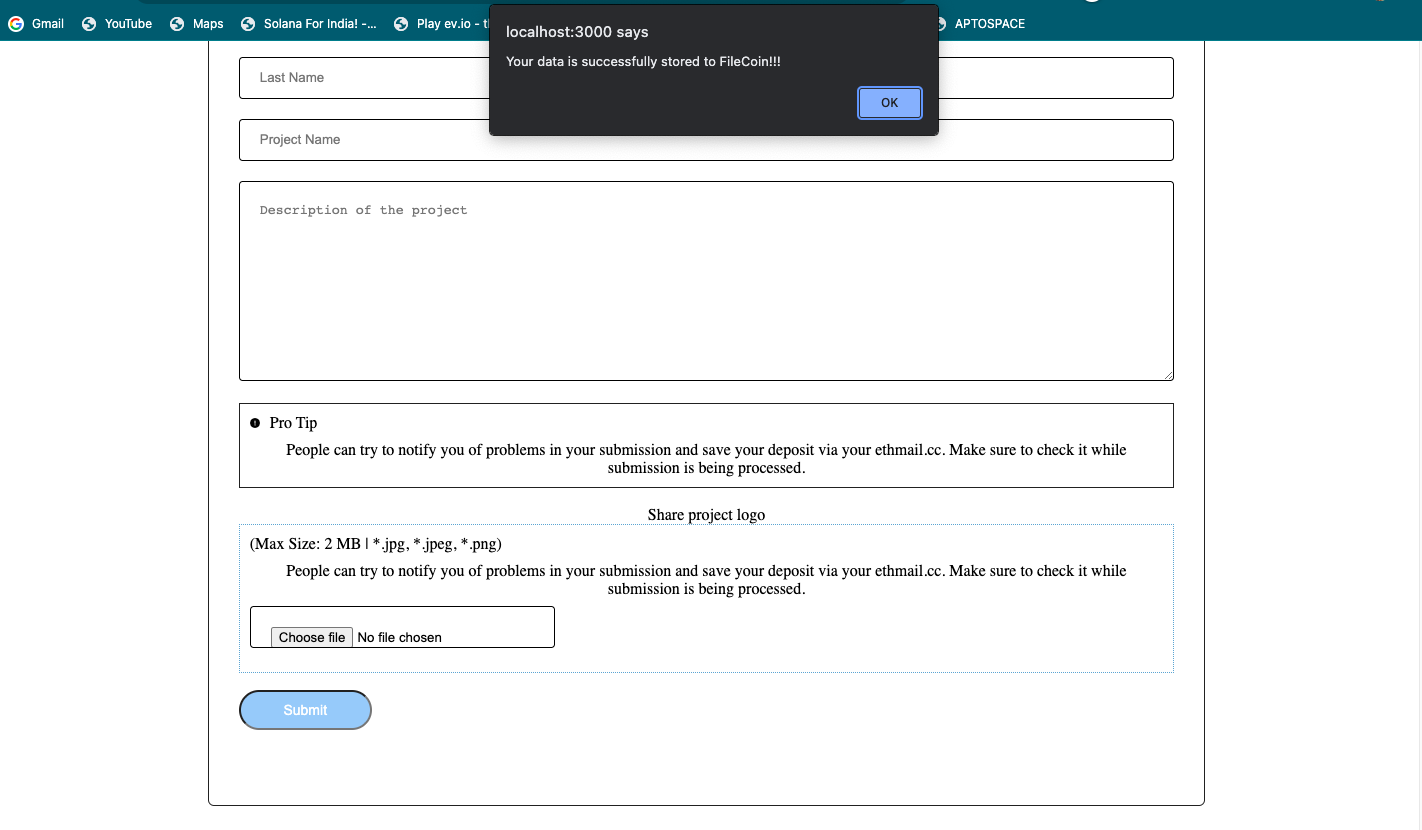Open the YouTube bookmark
This screenshot has width=1422, height=830.
click(117, 24)
